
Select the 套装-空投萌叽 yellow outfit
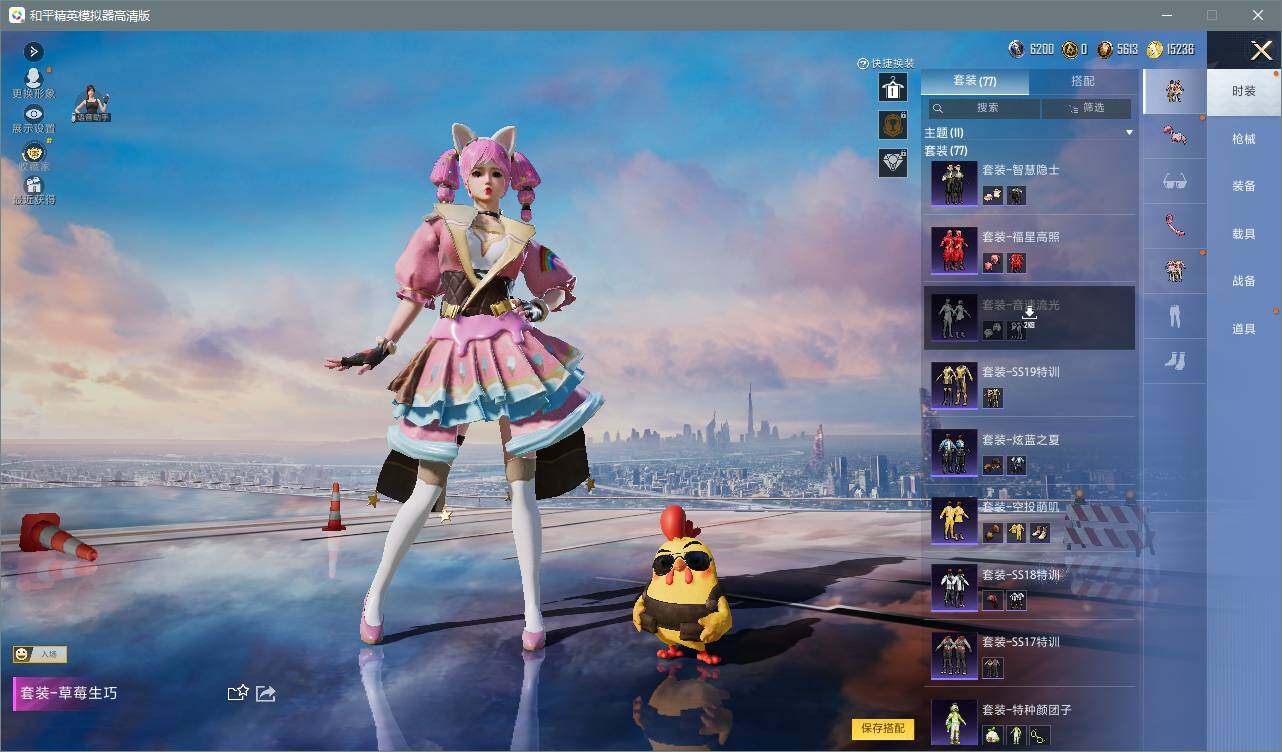[1030, 520]
